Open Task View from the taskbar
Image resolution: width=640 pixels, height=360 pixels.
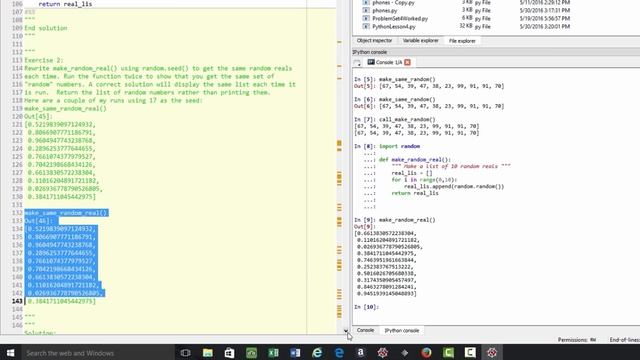pos(185,353)
